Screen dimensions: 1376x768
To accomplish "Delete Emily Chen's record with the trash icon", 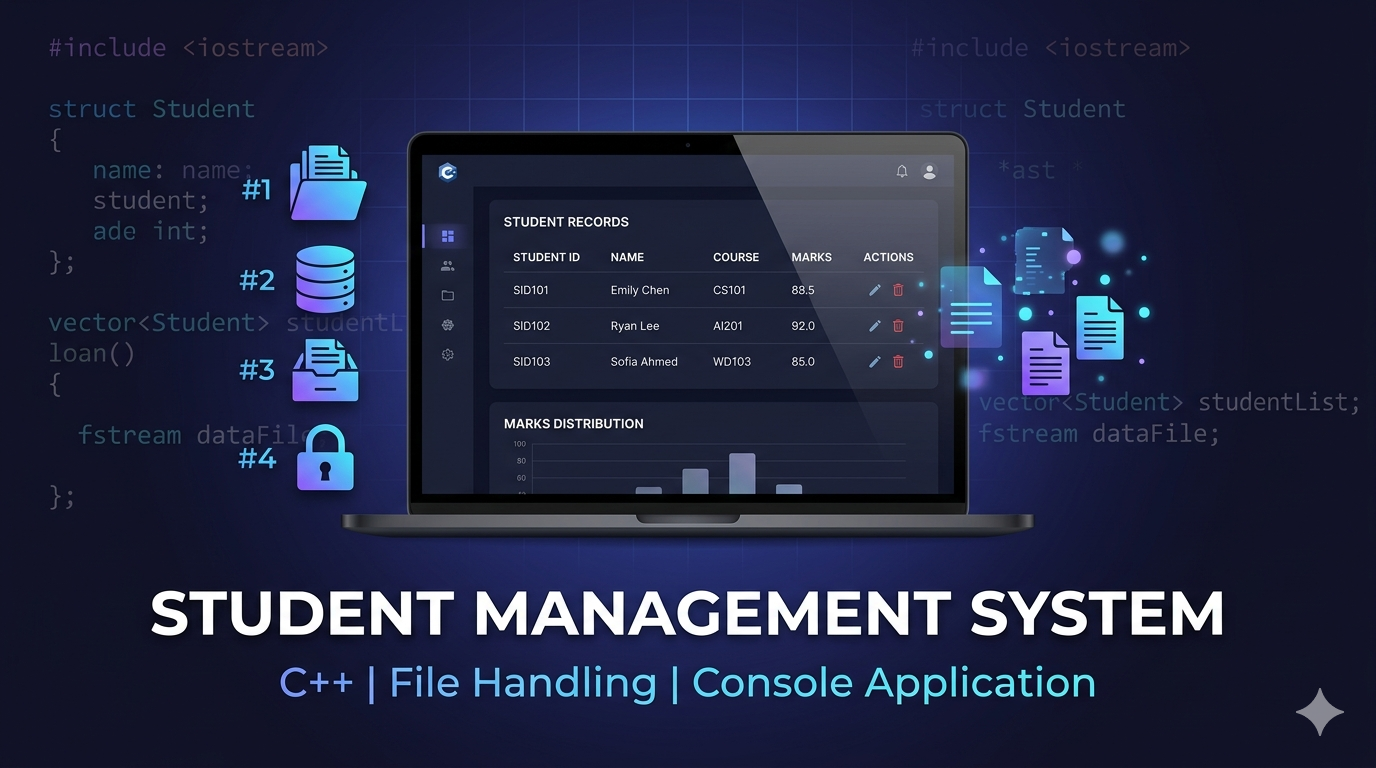I will [898, 290].
